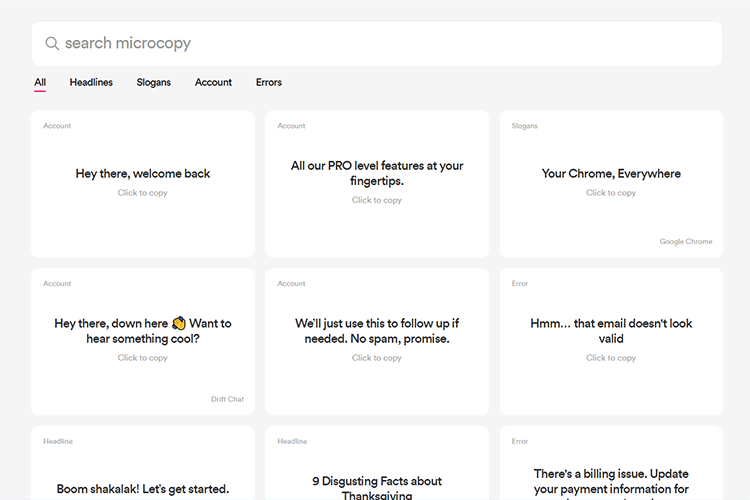Show the Account category tab
This screenshot has height=500, width=750.
click(x=213, y=82)
